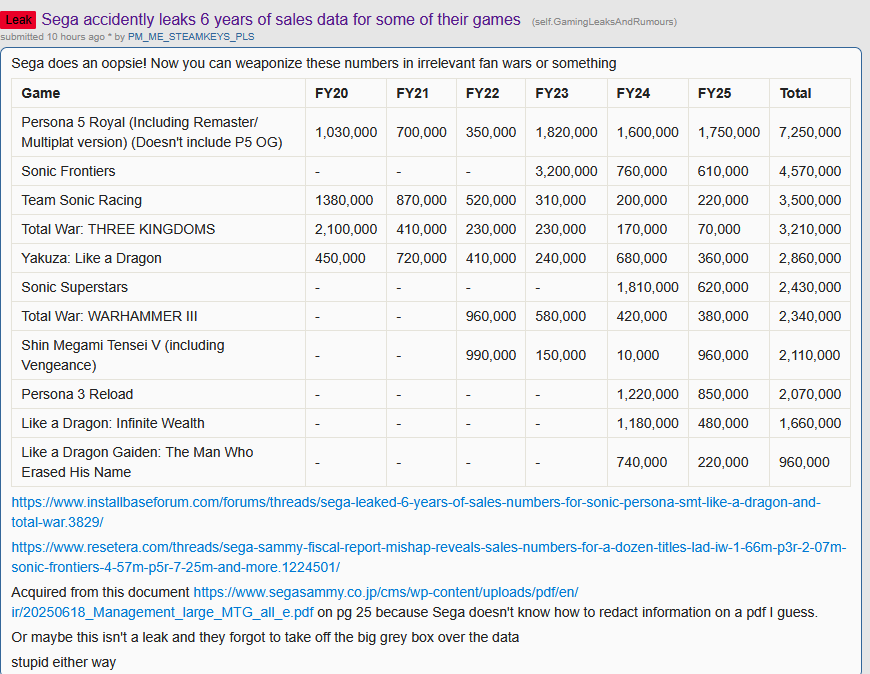Click Team Sonic Racing FY20 value 1380,000
This screenshot has height=674, width=870.
point(344,200)
